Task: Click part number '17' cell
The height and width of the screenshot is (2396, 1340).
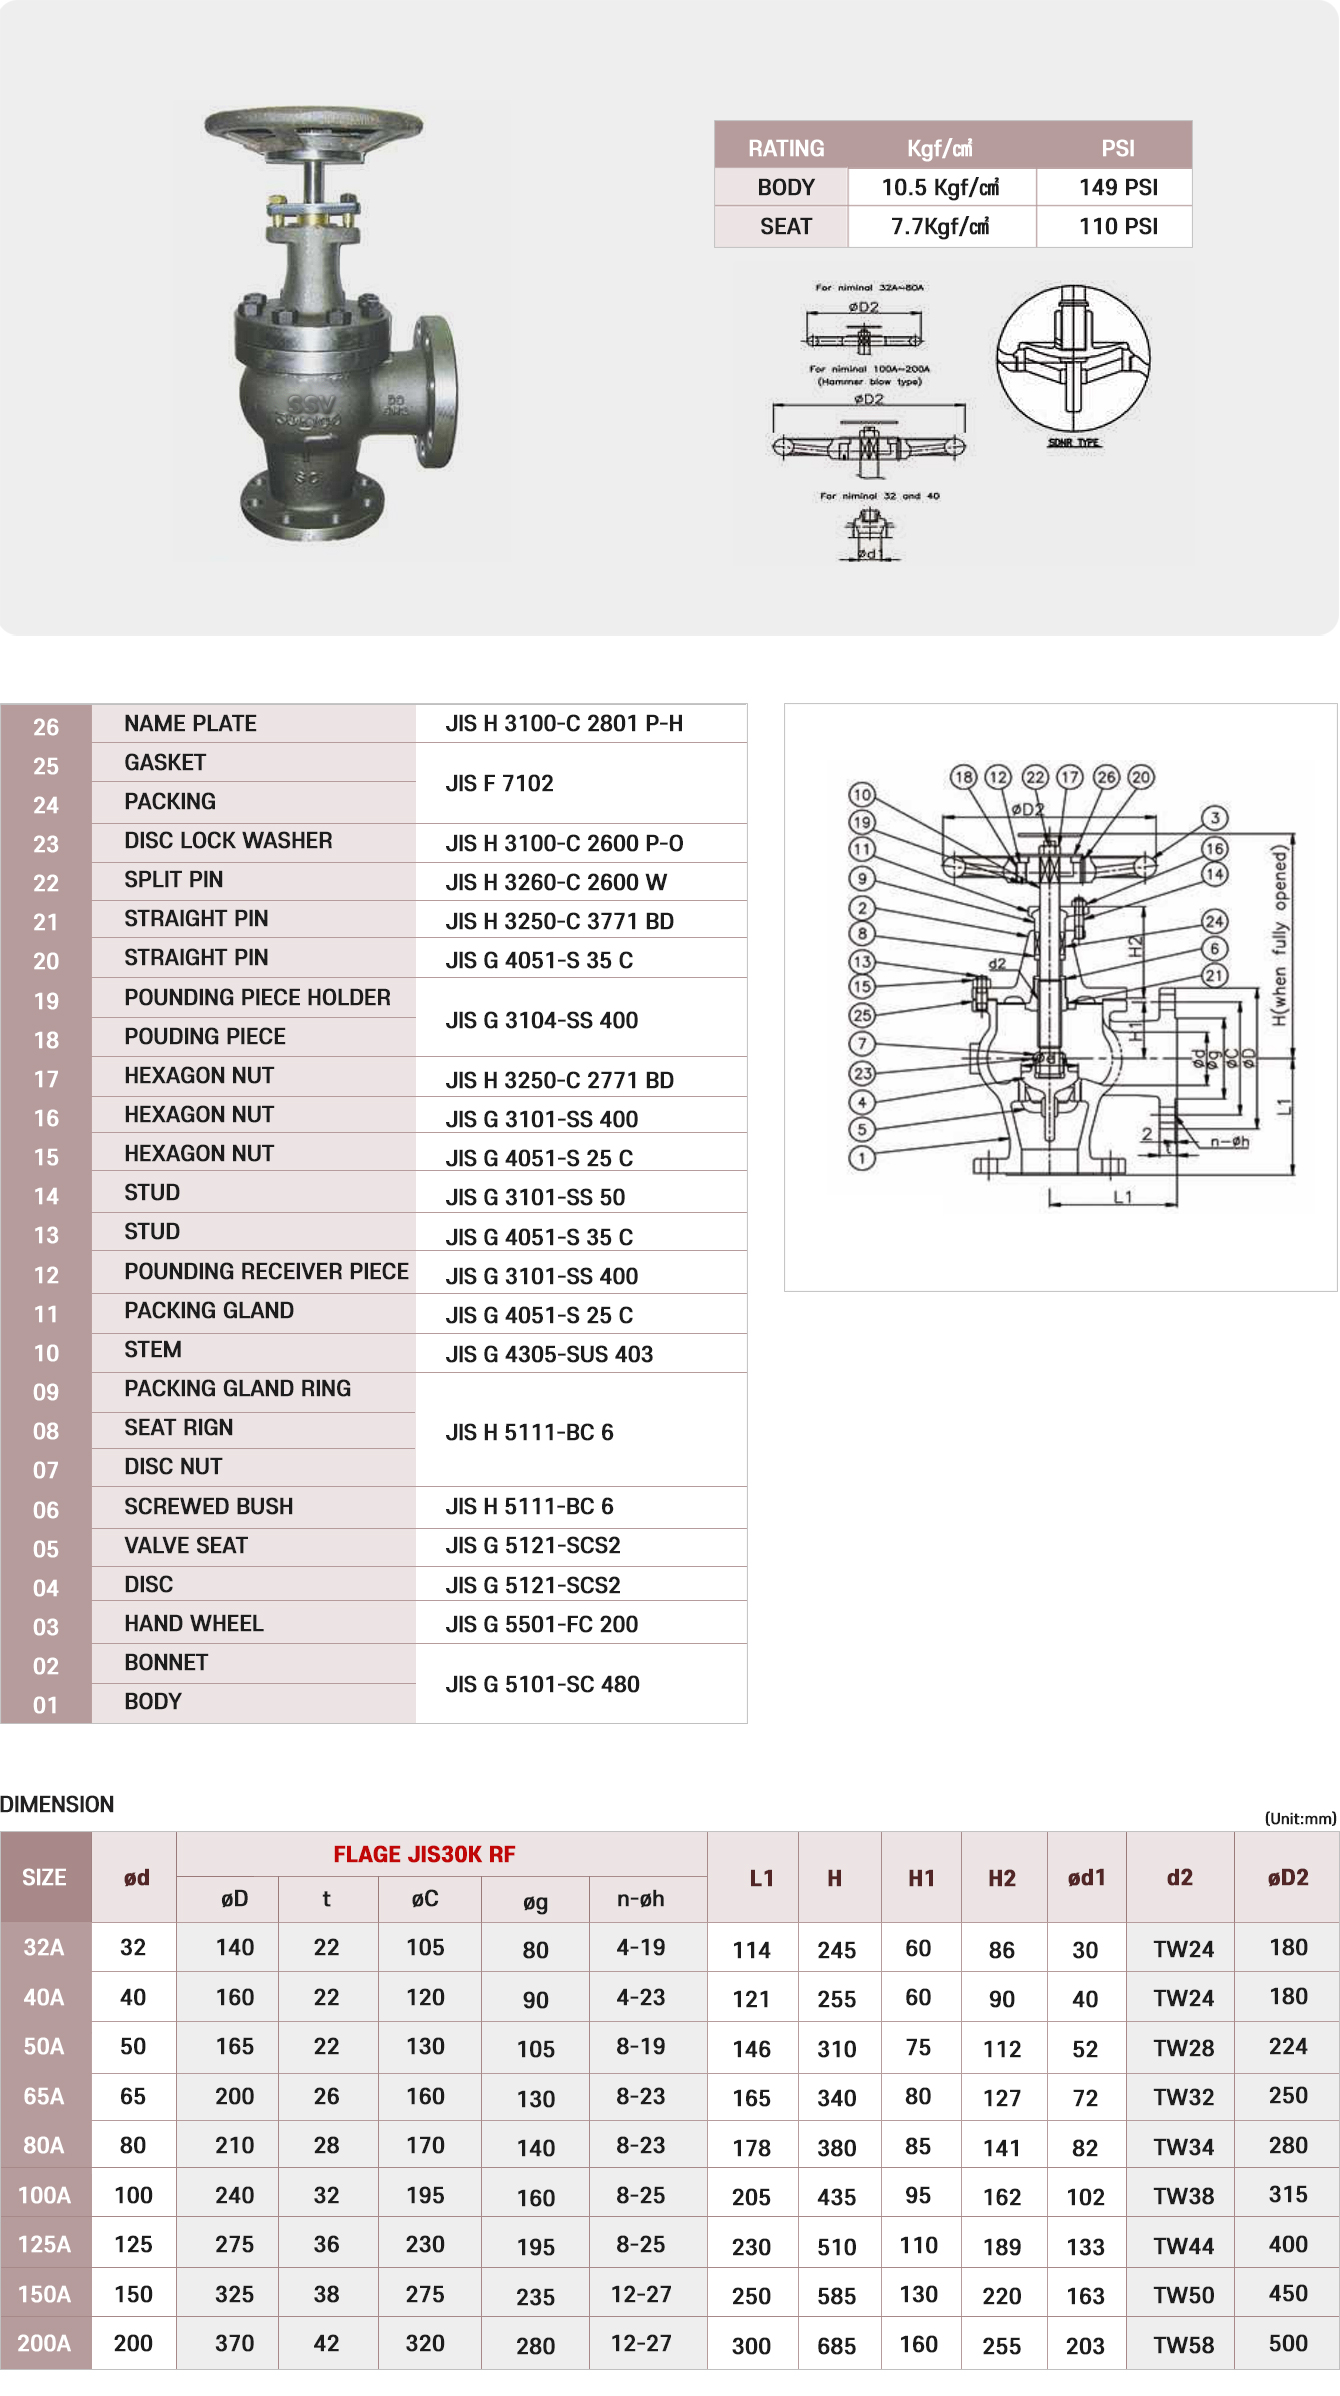Action: [46, 1079]
